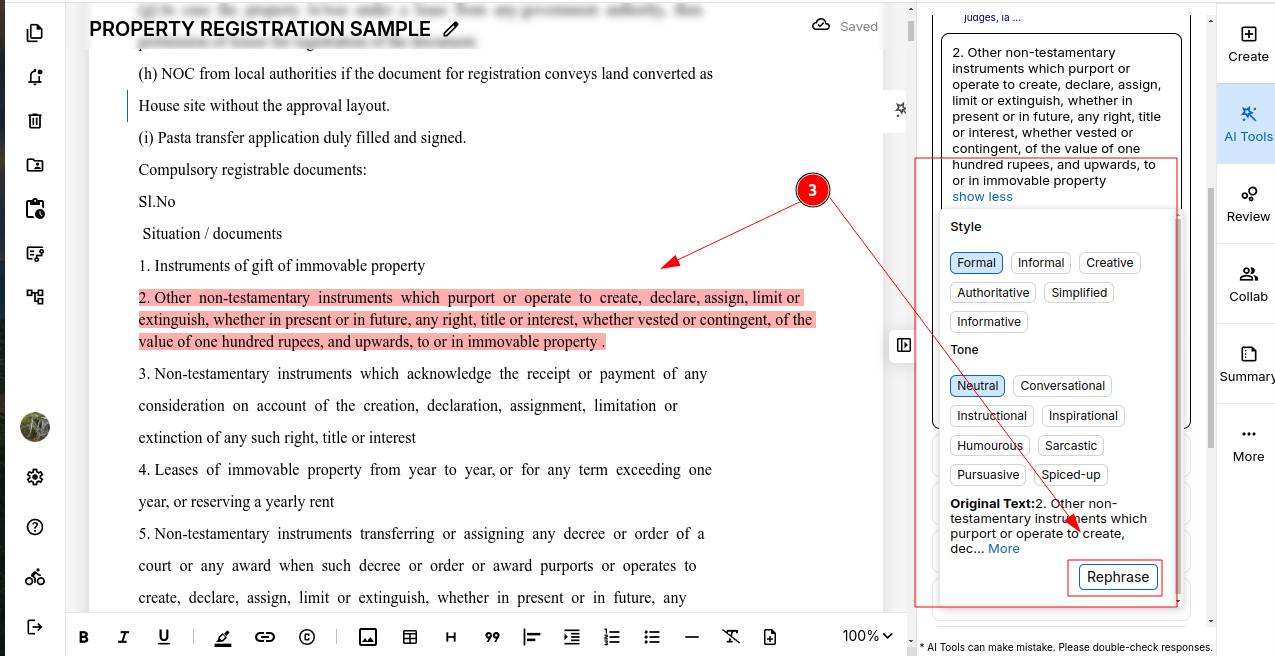Open the Create panel
The width and height of the screenshot is (1275, 656).
tap(1248, 44)
